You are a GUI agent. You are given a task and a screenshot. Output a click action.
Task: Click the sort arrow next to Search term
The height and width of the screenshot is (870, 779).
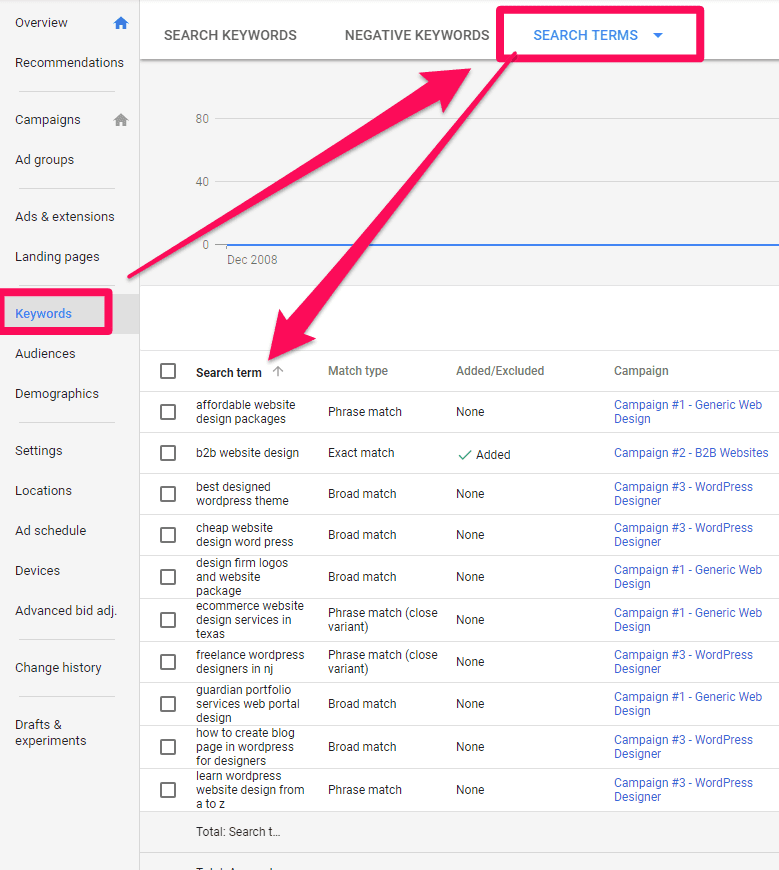(278, 371)
